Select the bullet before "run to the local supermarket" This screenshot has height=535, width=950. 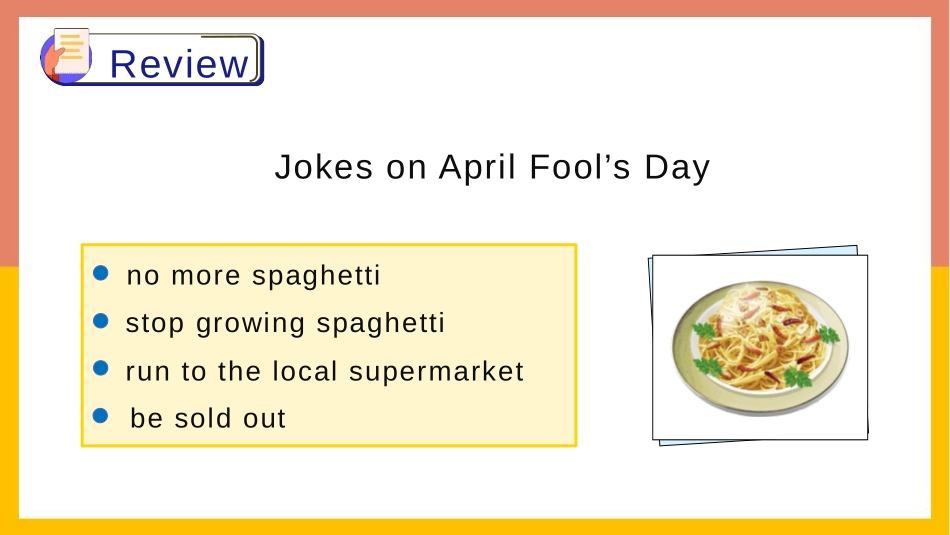(x=101, y=368)
